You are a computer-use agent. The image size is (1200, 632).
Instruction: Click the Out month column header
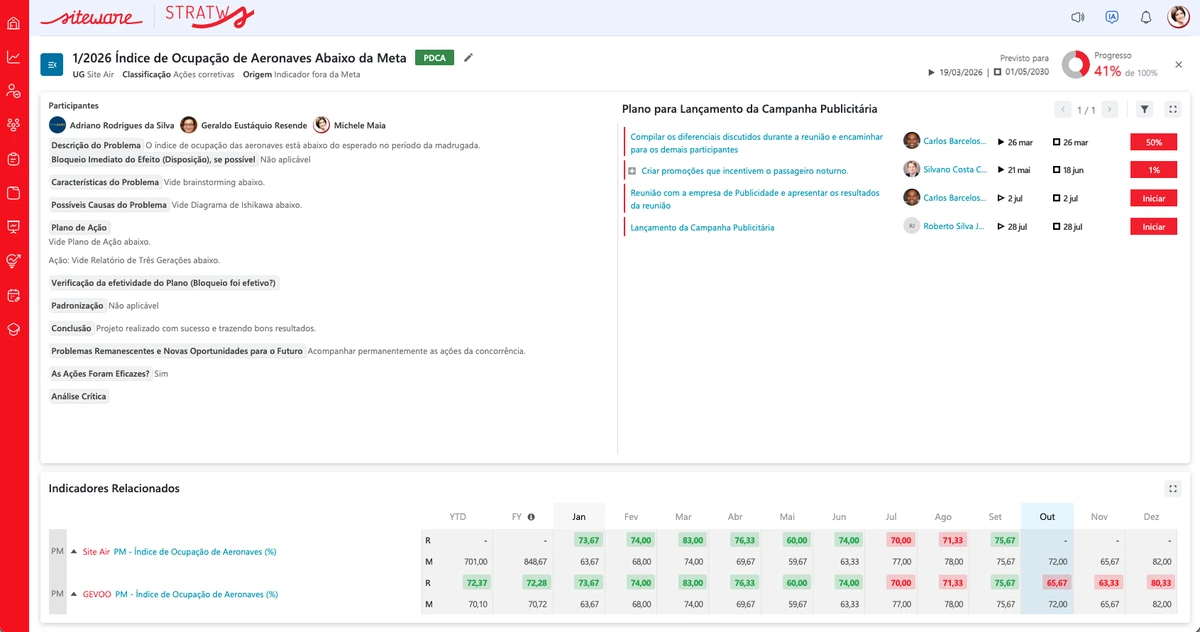pyautogui.click(x=1047, y=517)
